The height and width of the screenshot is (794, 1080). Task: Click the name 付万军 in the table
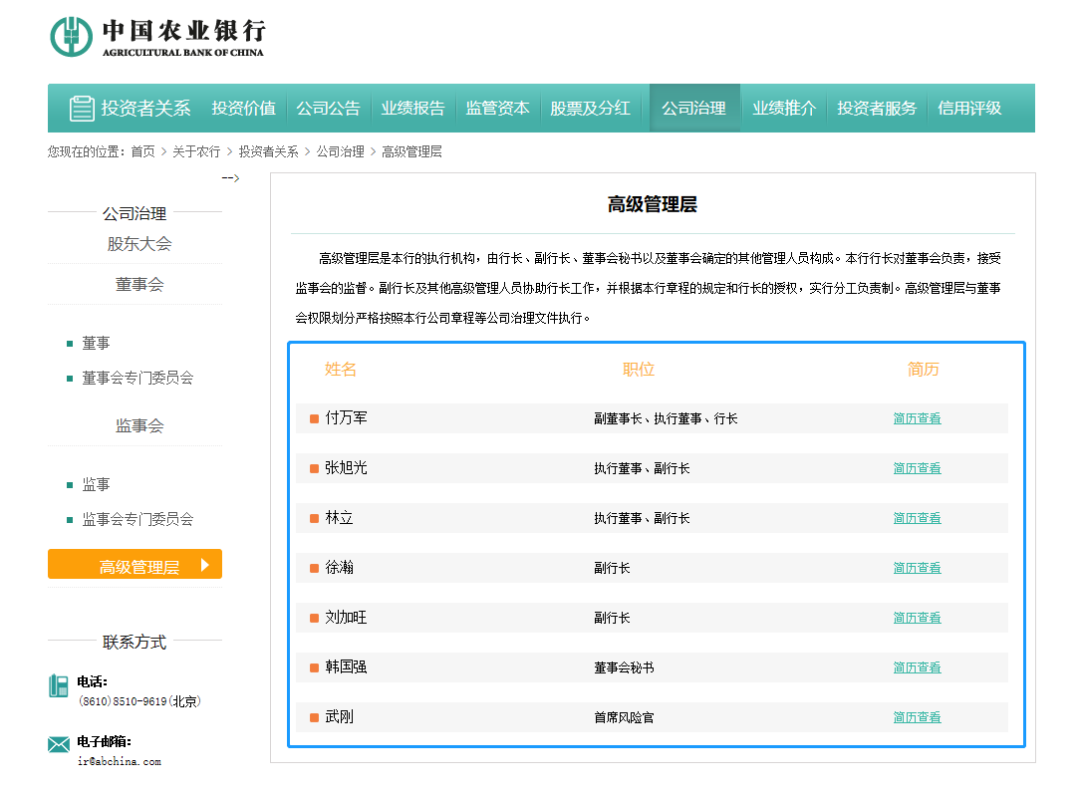click(x=346, y=418)
